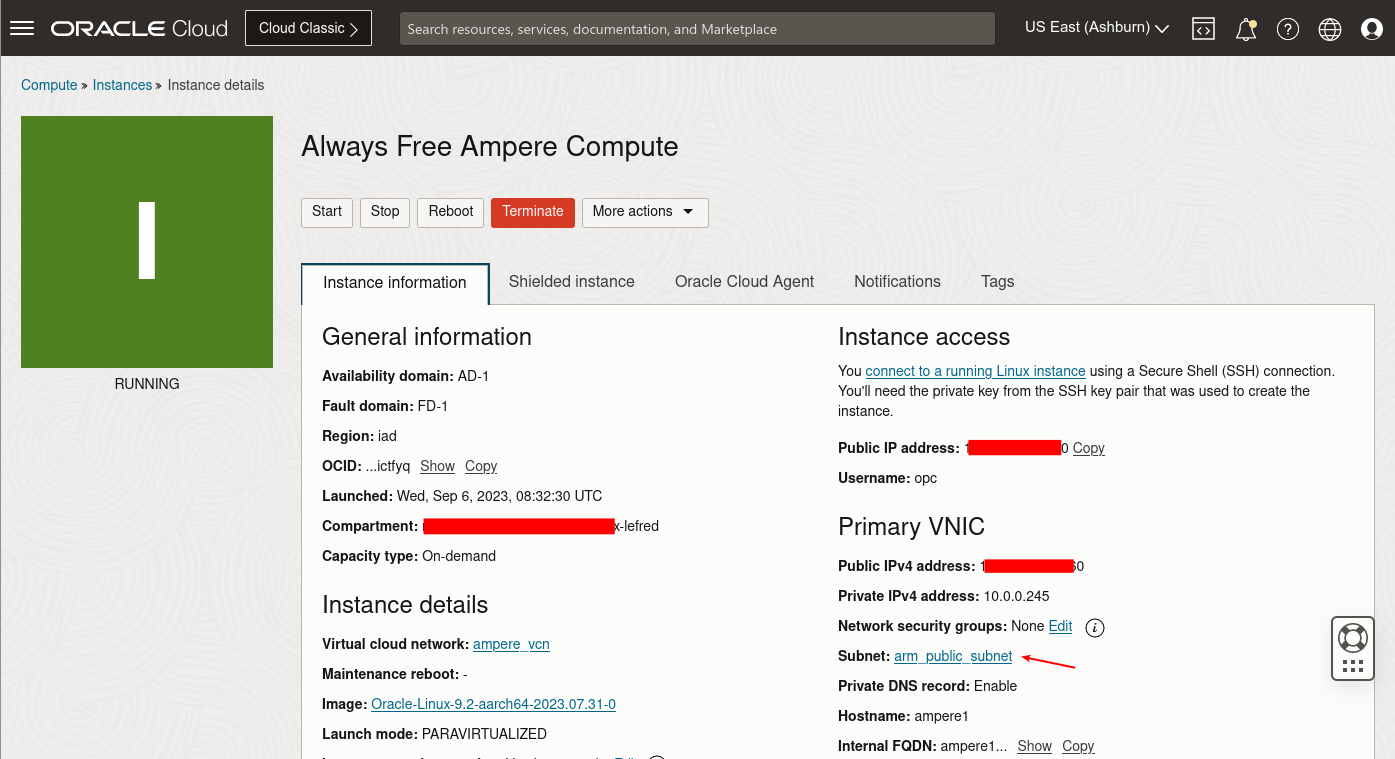The image size is (1395, 759).
Task: Click the Private DNS record value Enable
Action: click(995, 686)
